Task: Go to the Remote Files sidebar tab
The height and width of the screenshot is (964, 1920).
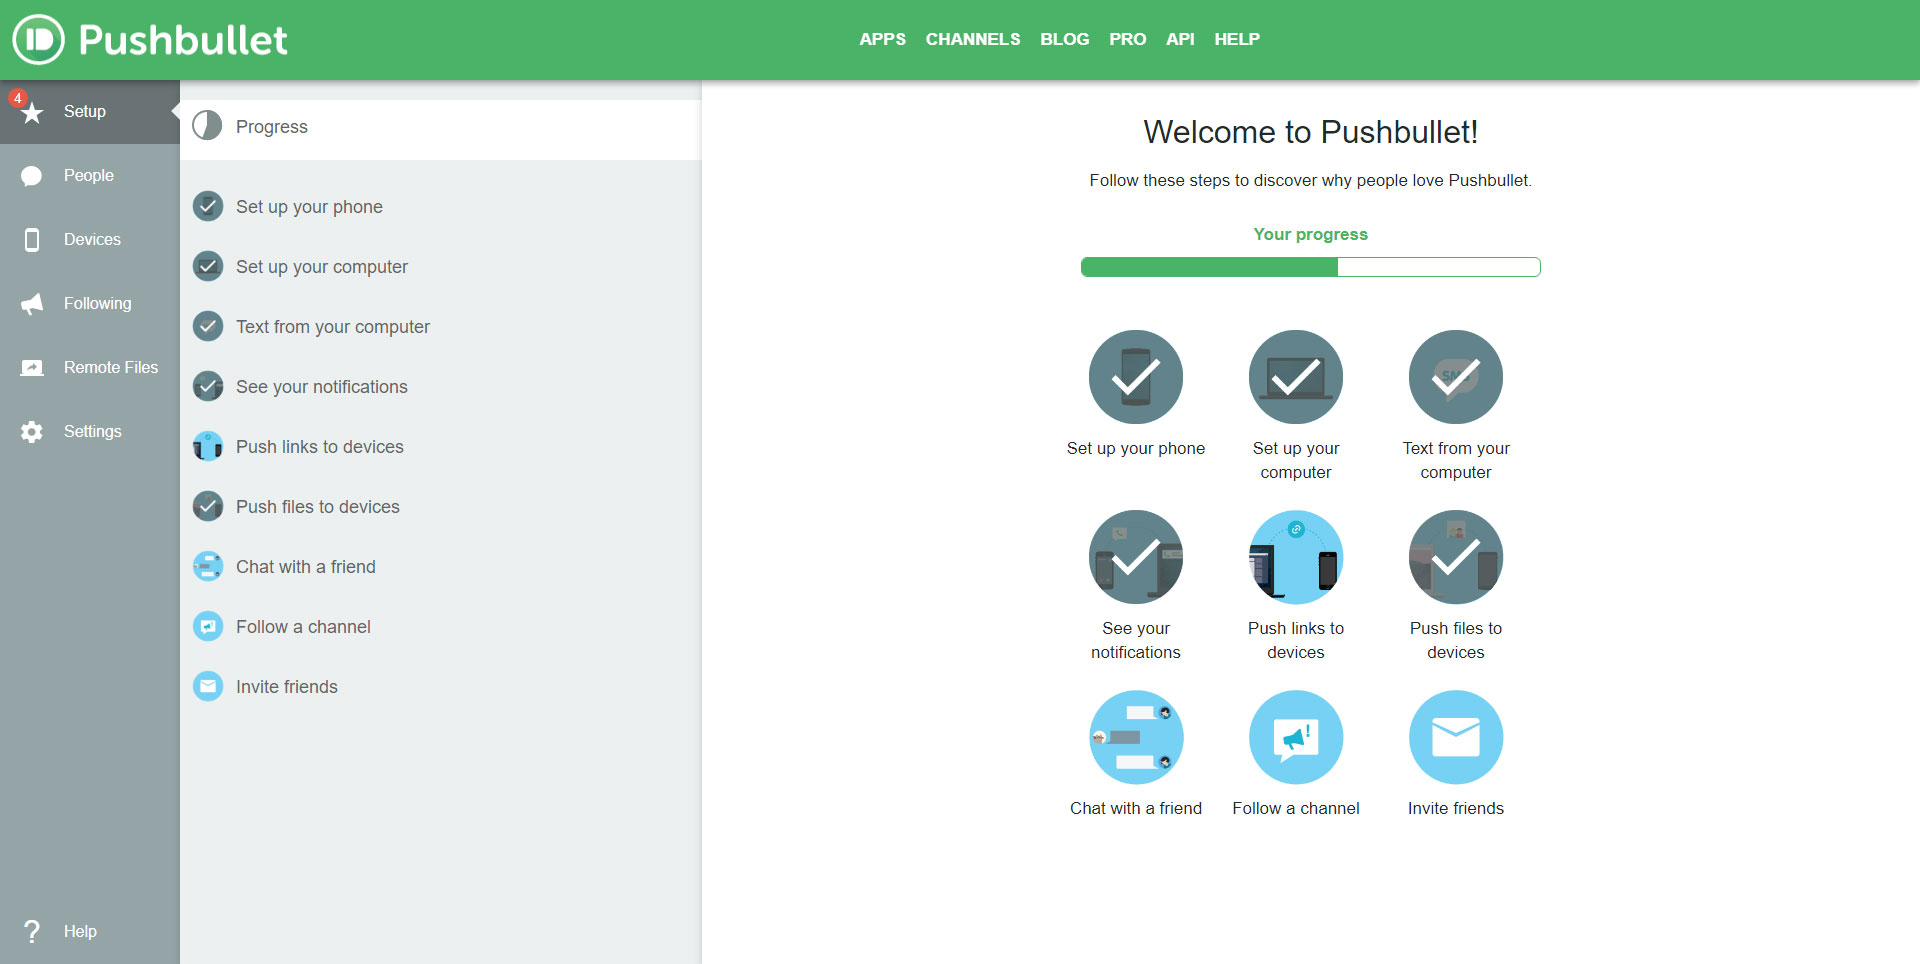Action: [x=90, y=368]
